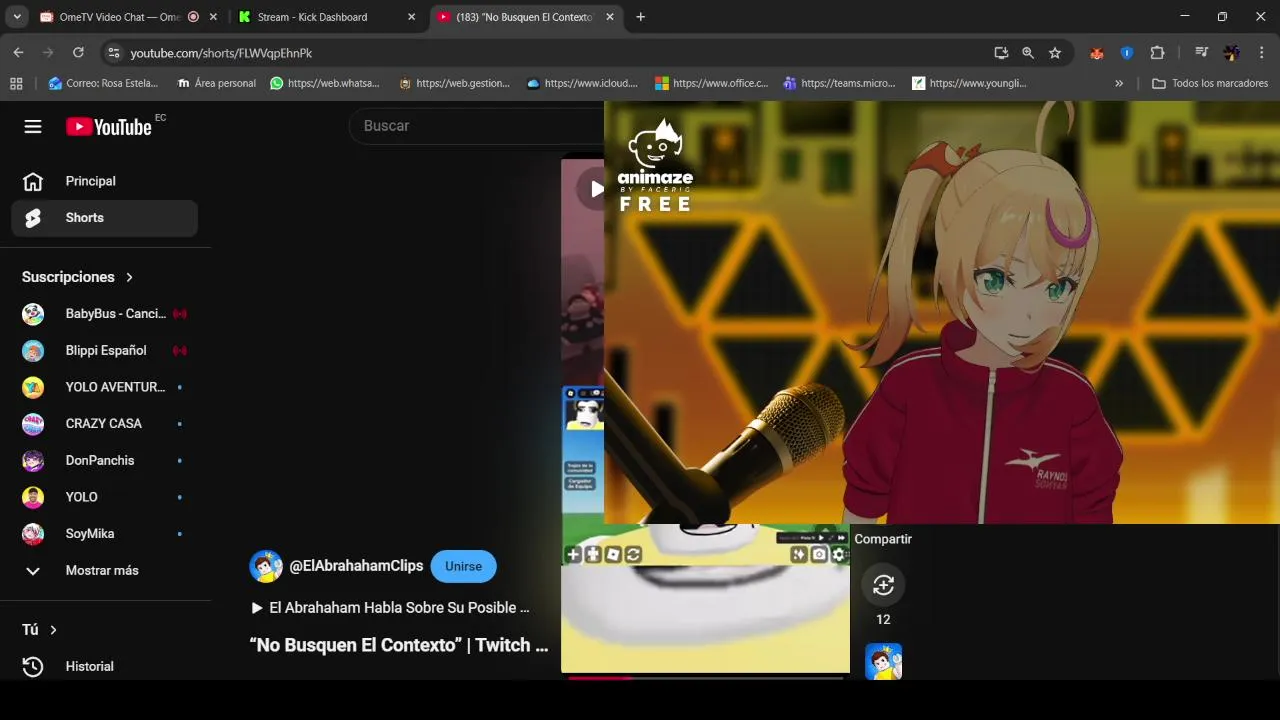Go to Principal in sidebar

[104, 181]
